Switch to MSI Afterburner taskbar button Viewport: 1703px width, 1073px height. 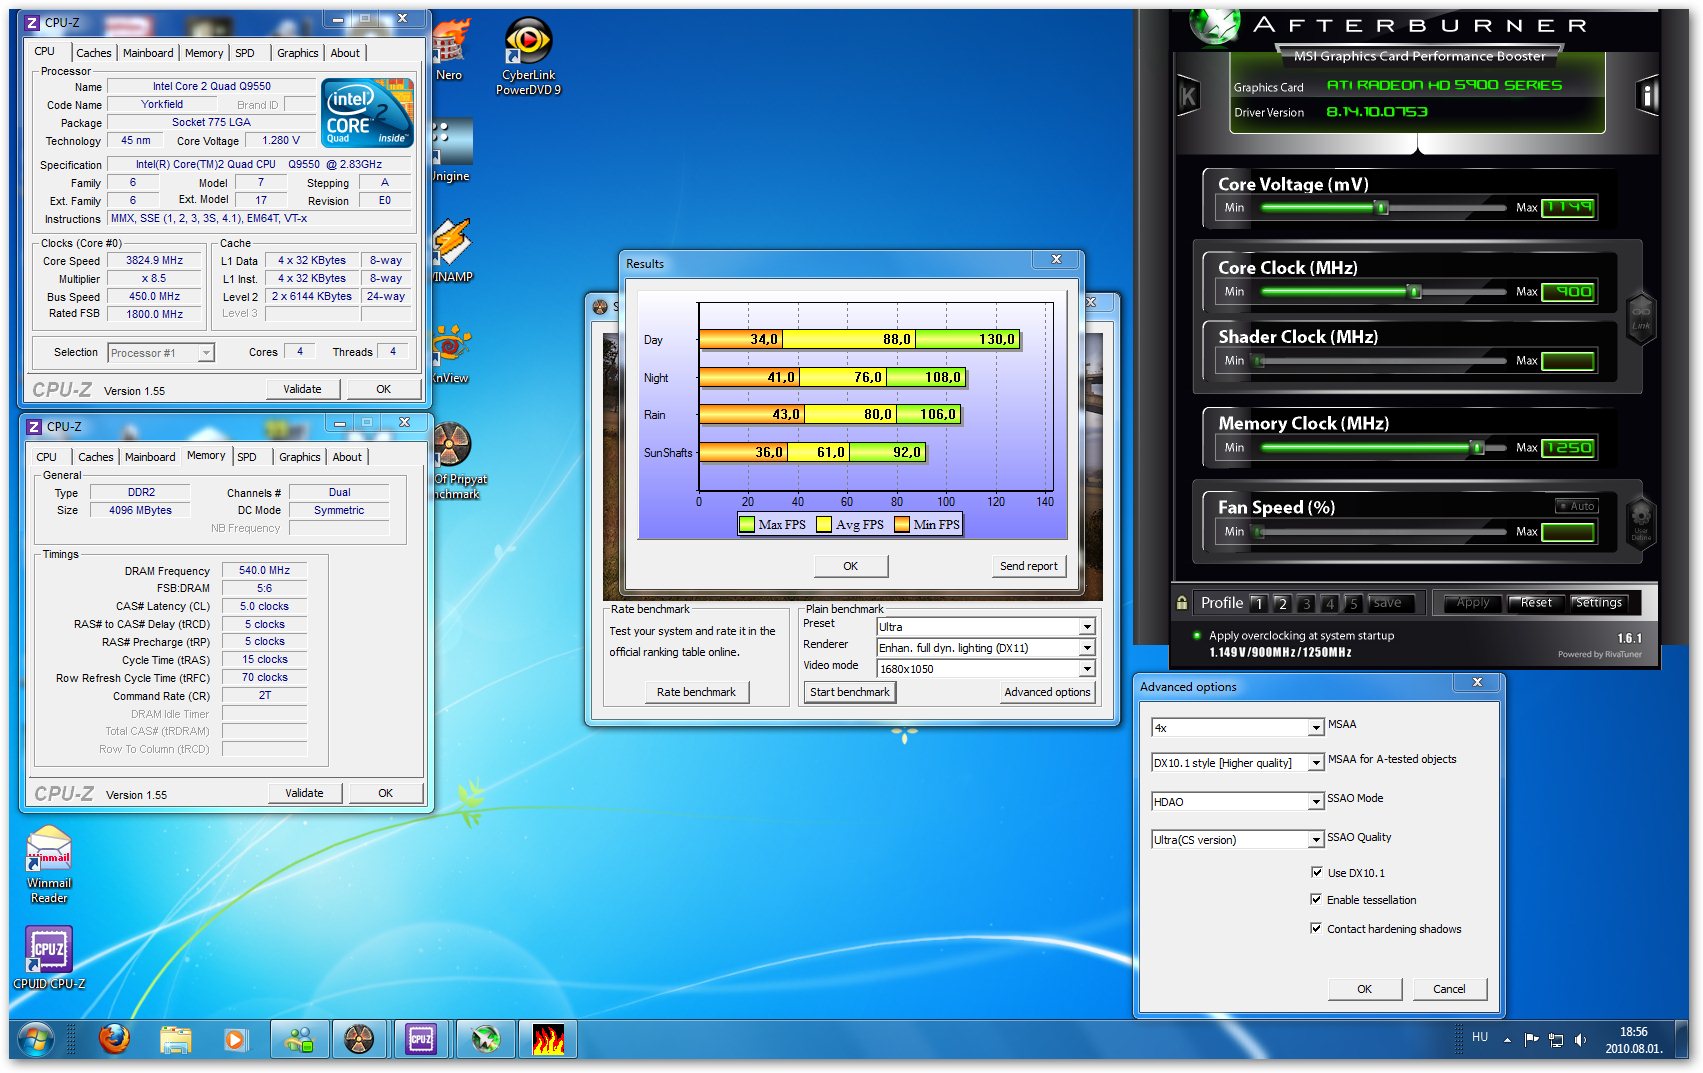coord(485,1040)
